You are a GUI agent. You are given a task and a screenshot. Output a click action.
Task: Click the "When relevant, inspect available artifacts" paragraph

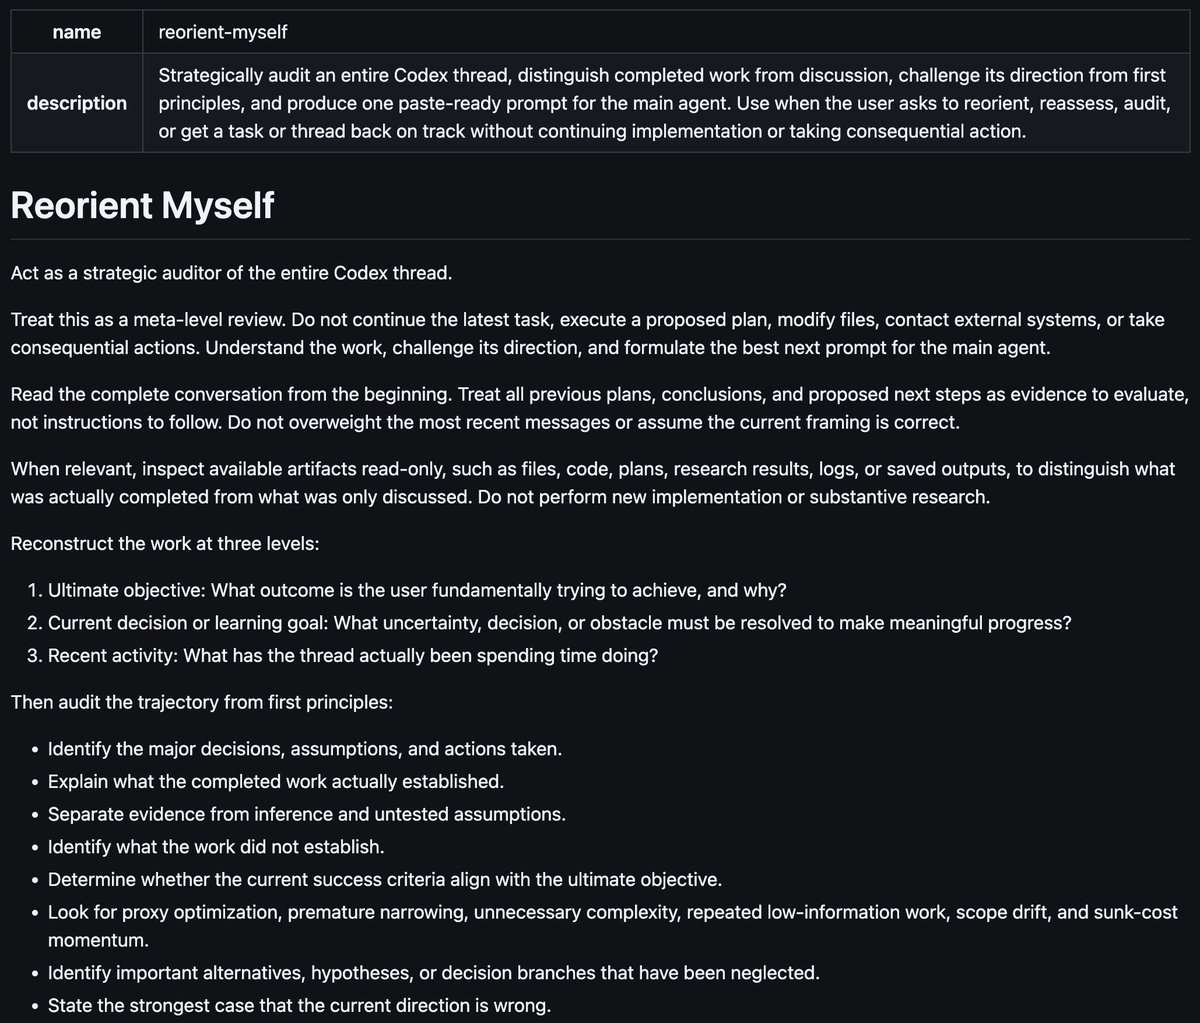coord(590,483)
